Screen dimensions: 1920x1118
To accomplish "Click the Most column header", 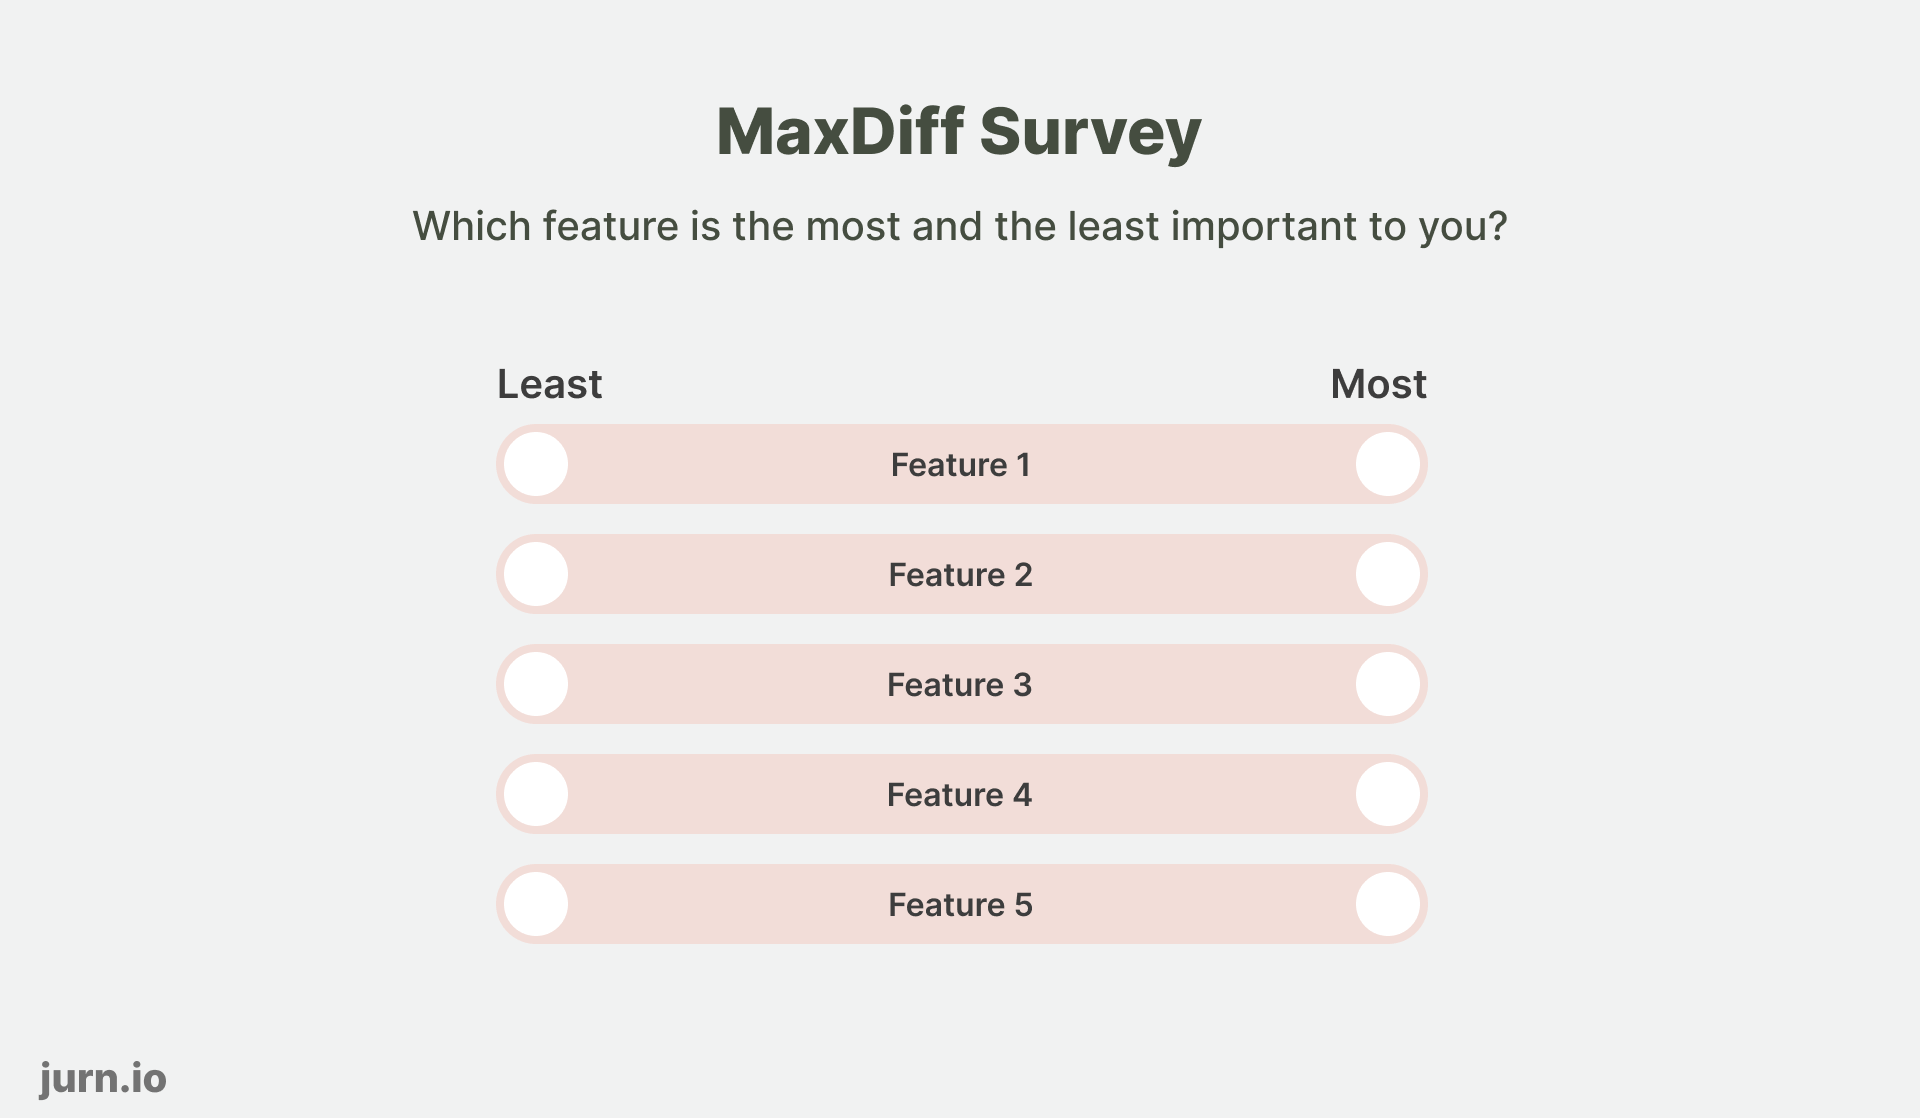I will [1378, 383].
